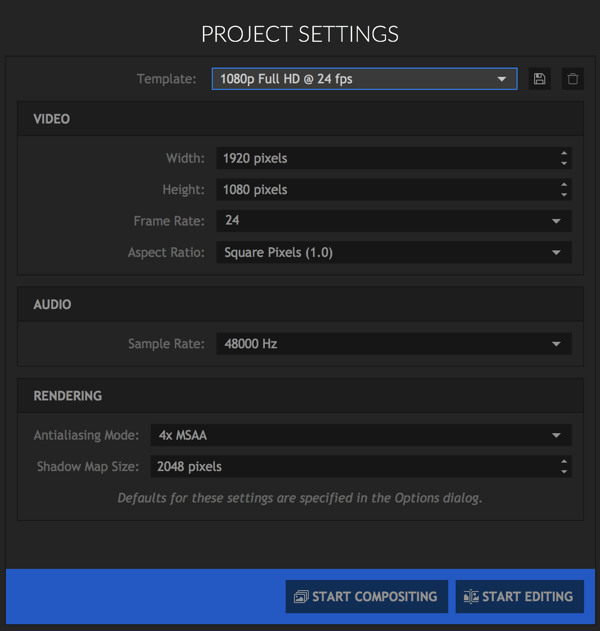Increase Shadow Map Size with the up arrow
The height and width of the screenshot is (631, 600).
[564, 462]
